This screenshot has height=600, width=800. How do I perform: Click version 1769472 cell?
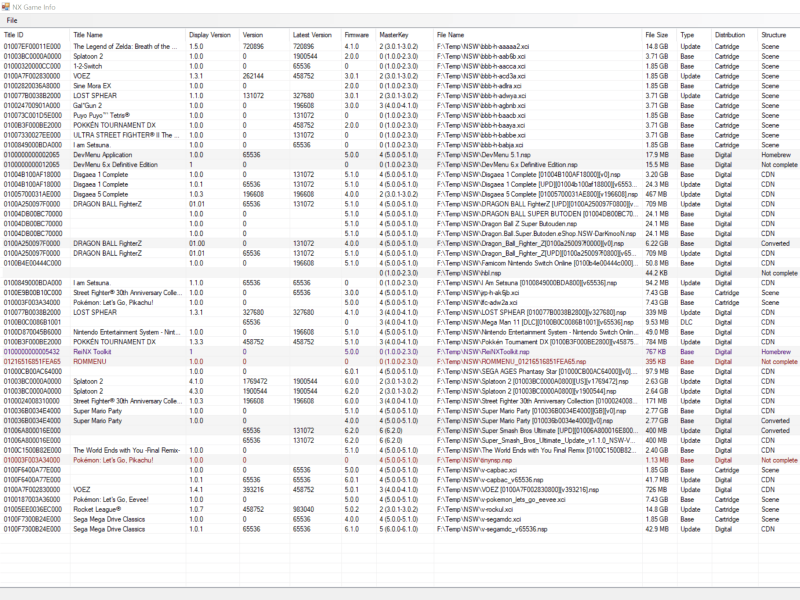[255, 382]
